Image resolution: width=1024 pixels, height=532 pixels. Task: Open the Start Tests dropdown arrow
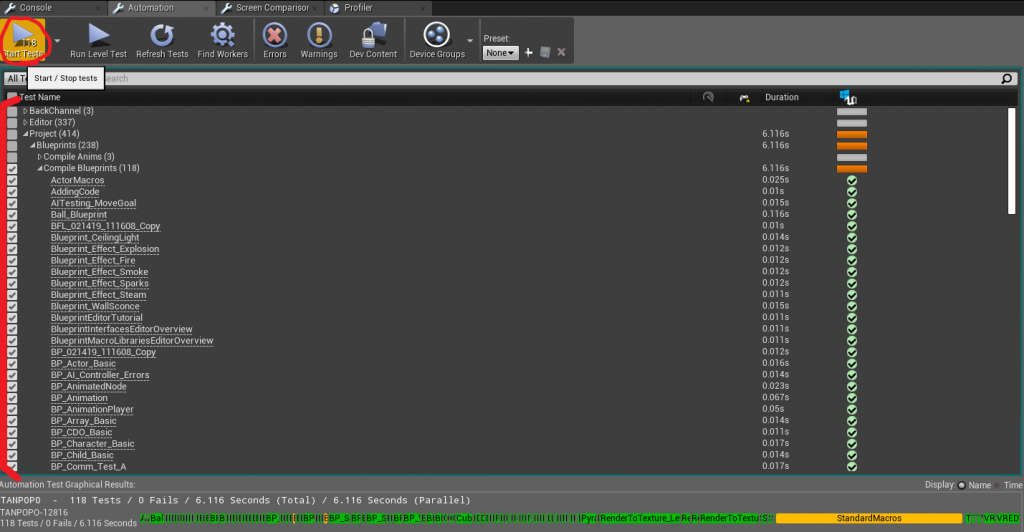(57, 40)
